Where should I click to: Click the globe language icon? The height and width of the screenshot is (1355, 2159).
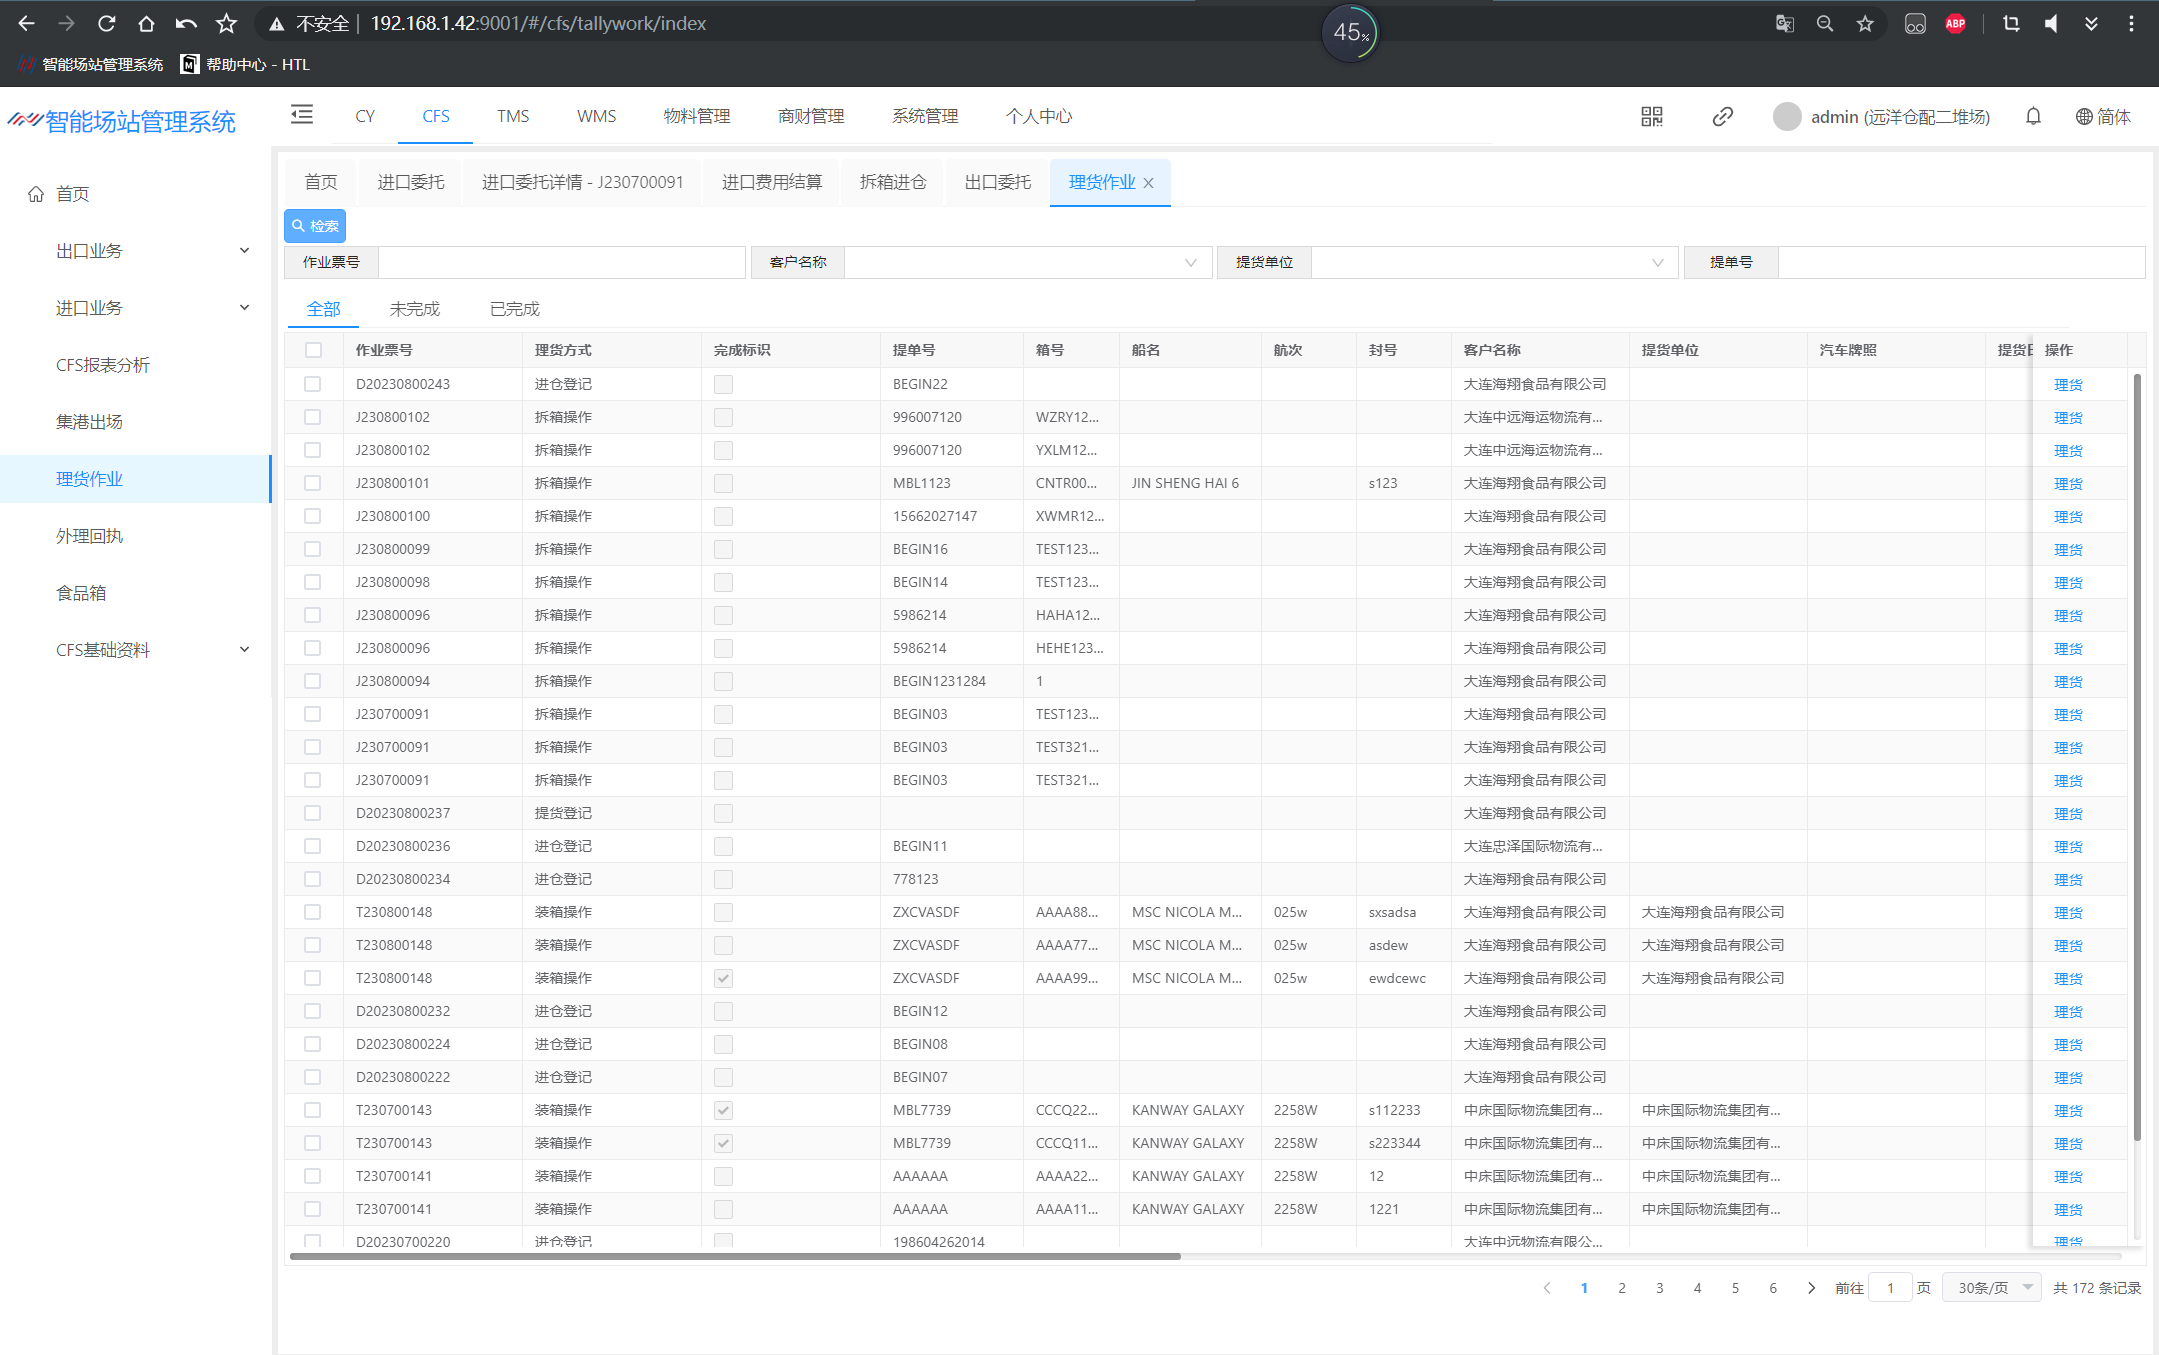tap(2084, 117)
